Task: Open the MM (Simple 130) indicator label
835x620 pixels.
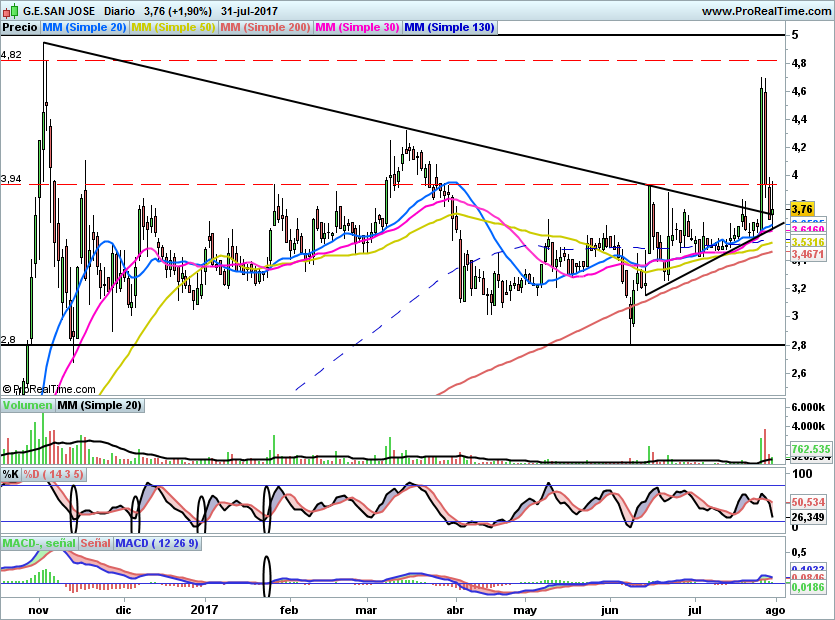Action: tap(449, 28)
